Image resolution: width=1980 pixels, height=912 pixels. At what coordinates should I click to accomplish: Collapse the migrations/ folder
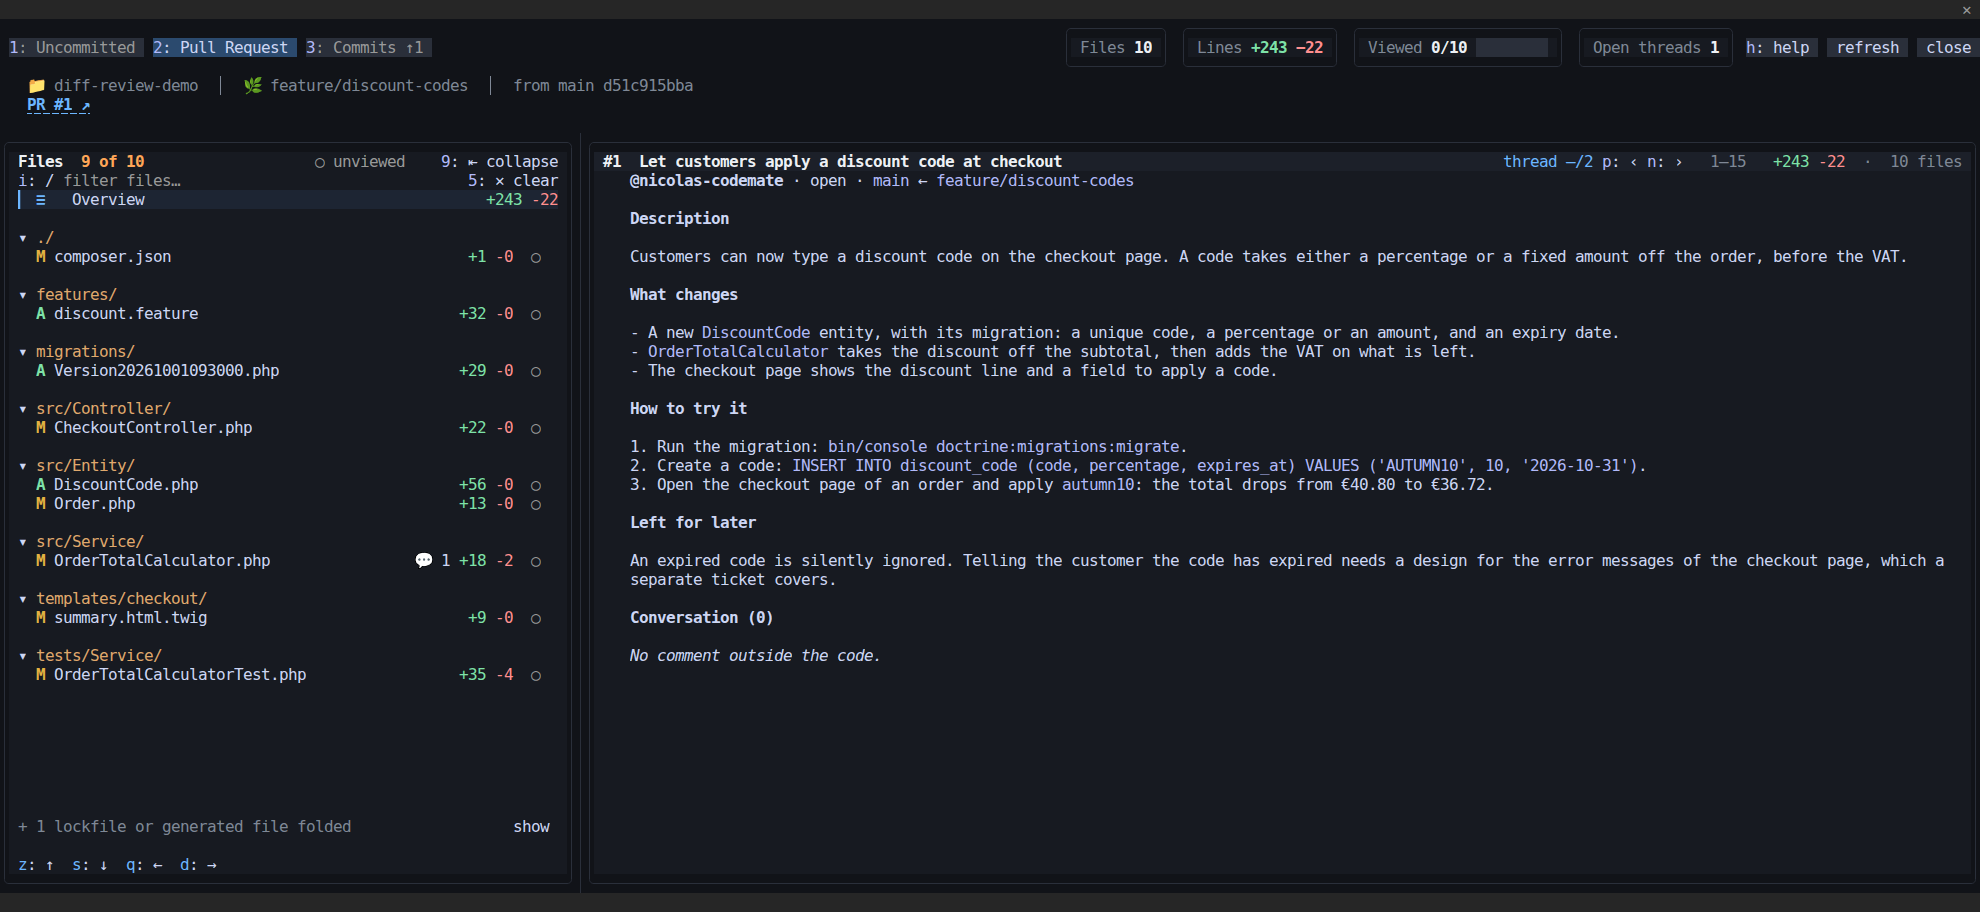23,352
